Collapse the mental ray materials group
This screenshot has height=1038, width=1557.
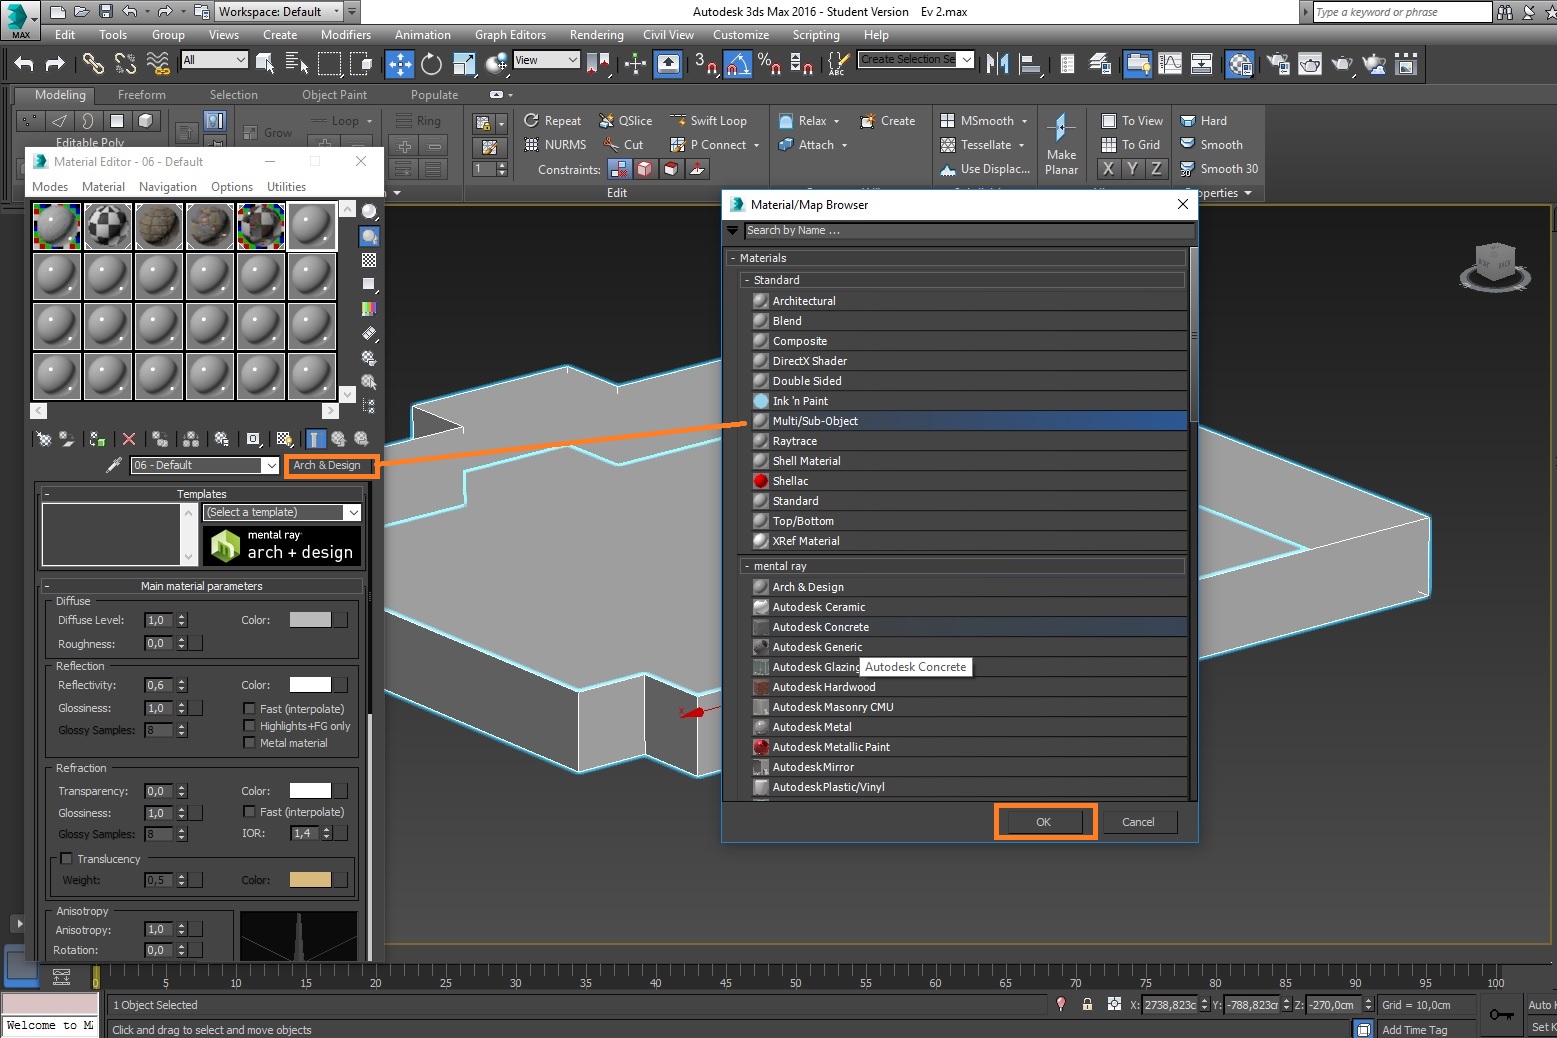coord(747,565)
